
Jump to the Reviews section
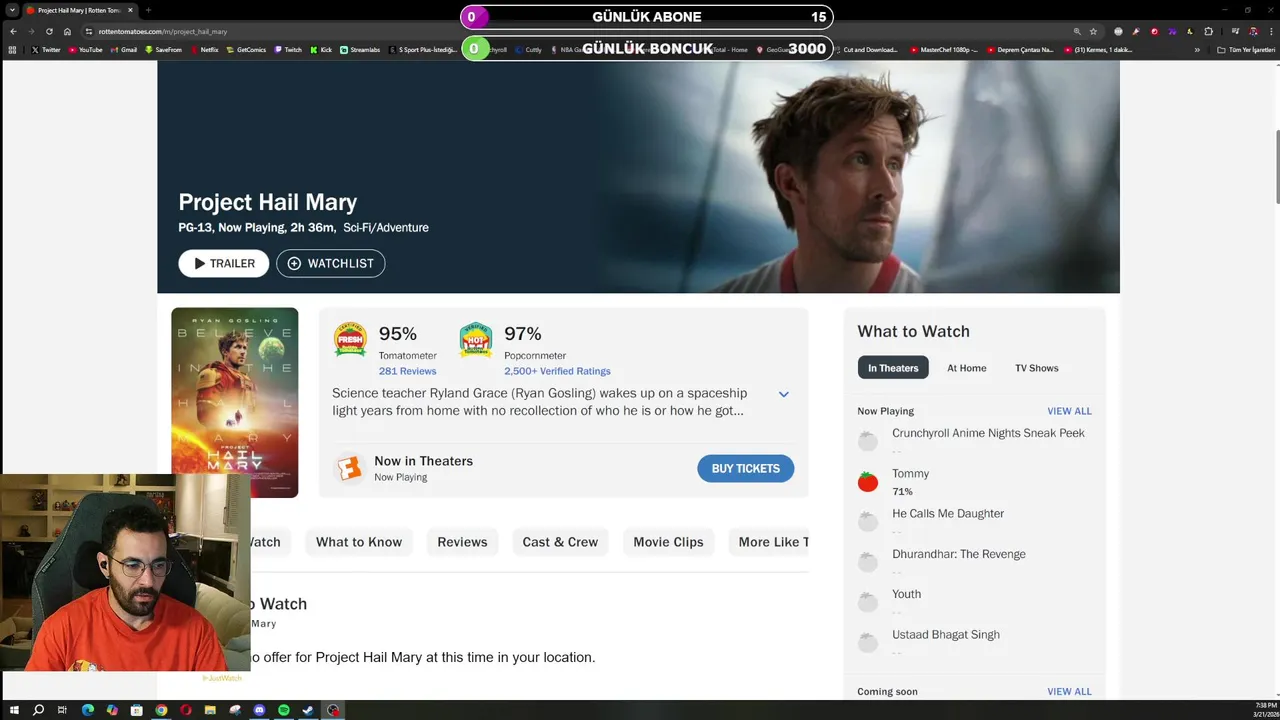[x=462, y=542]
